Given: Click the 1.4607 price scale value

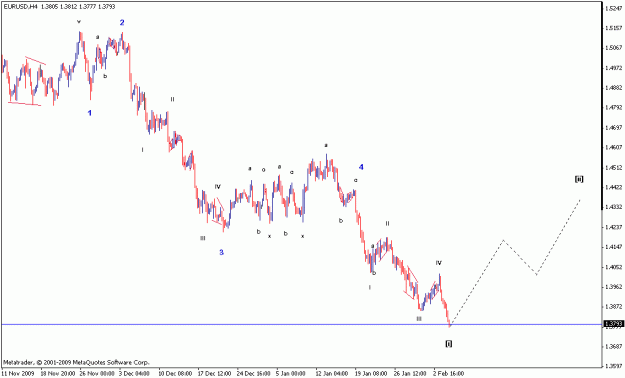Looking at the screenshot, I should 614,148.
